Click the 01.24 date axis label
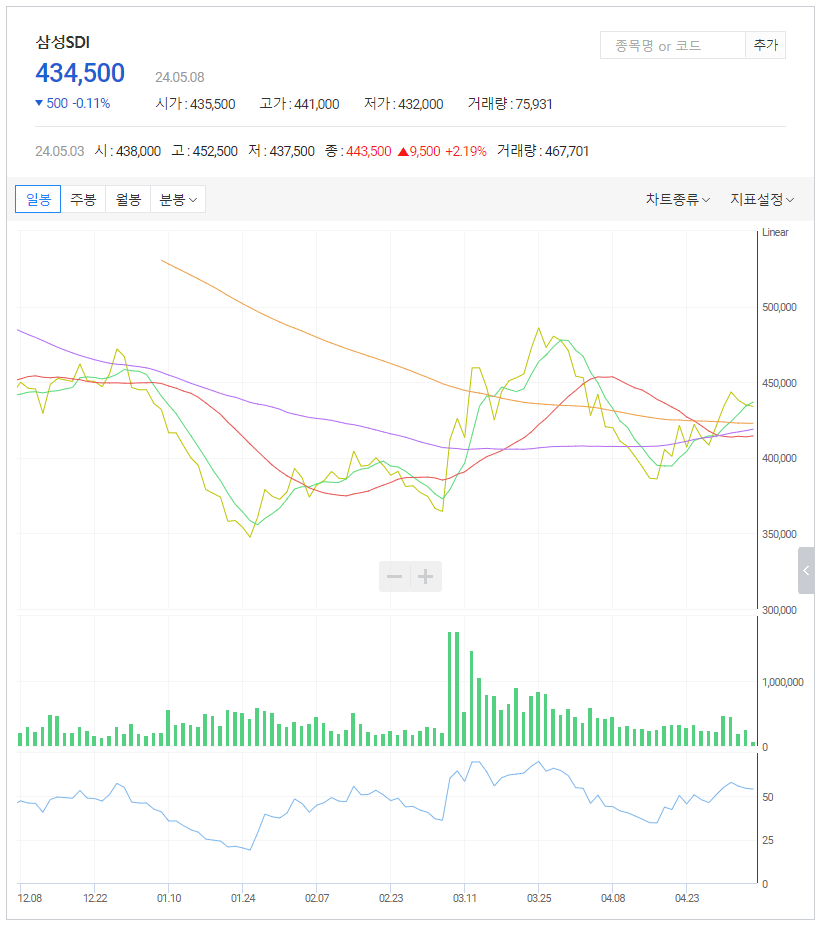 tap(243, 898)
